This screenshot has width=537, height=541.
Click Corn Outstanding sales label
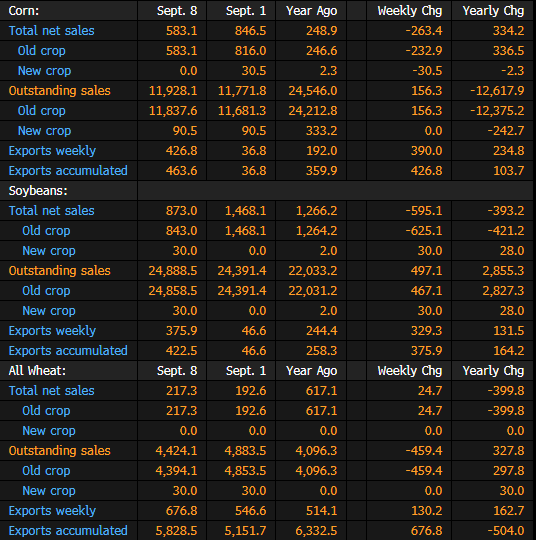tap(59, 91)
